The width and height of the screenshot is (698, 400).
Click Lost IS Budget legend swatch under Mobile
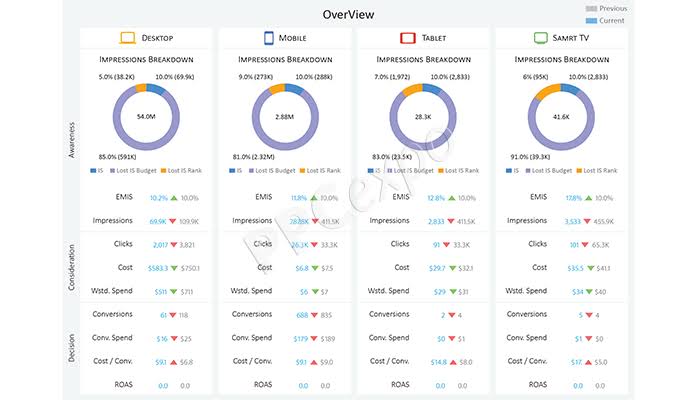[252, 170]
